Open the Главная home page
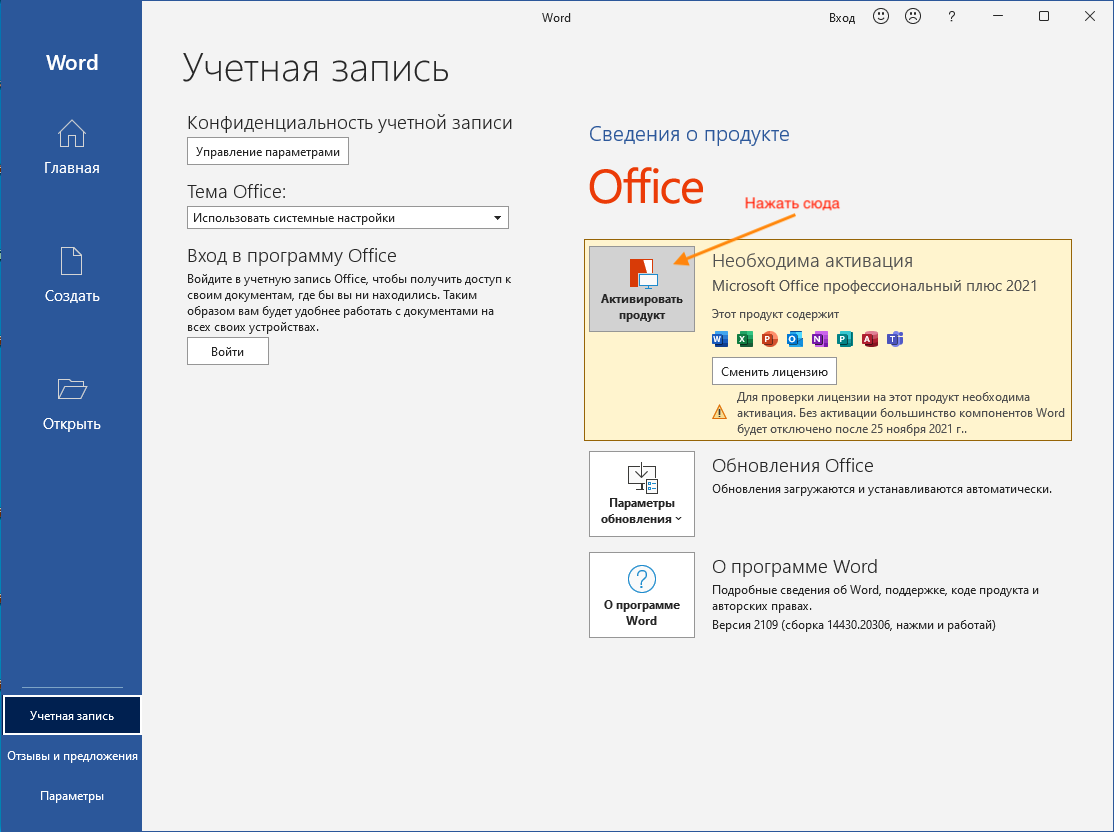The image size is (1114, 832). click(72, 148)
